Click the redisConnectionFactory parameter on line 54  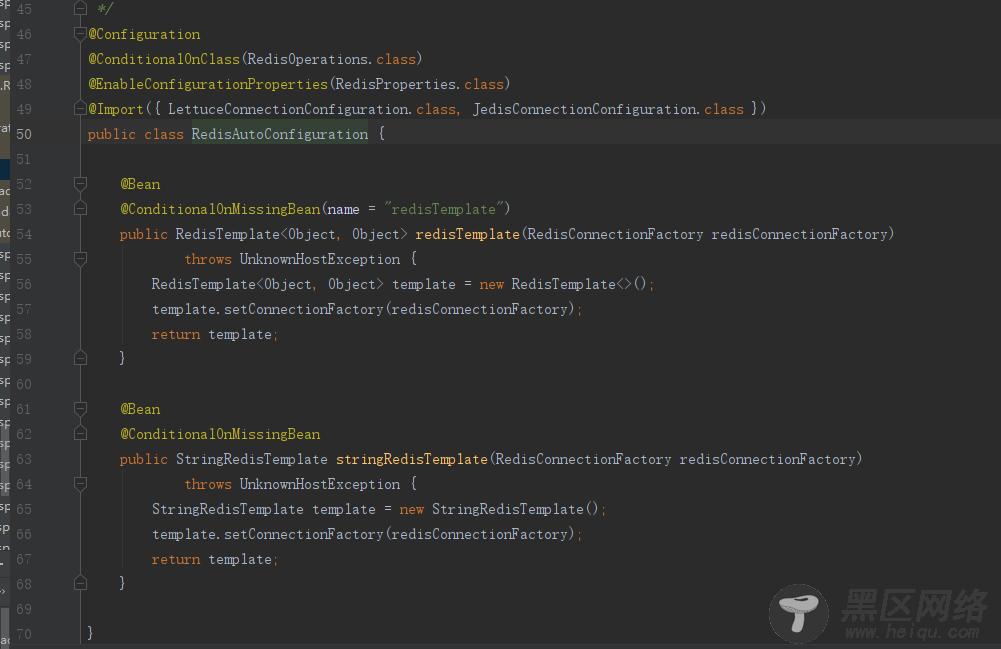click(x=799, y=234)
